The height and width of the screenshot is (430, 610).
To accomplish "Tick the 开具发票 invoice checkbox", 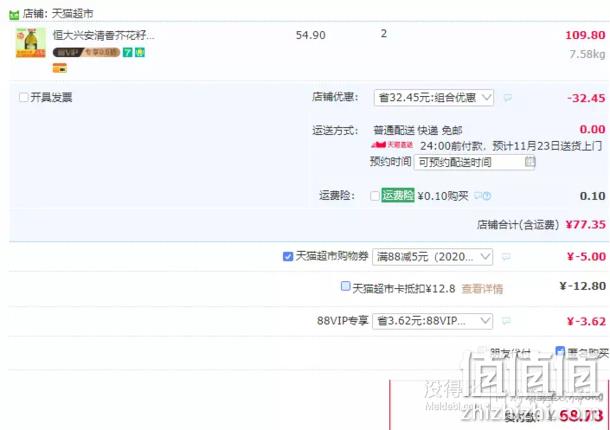I will click(x=24, y=97).
